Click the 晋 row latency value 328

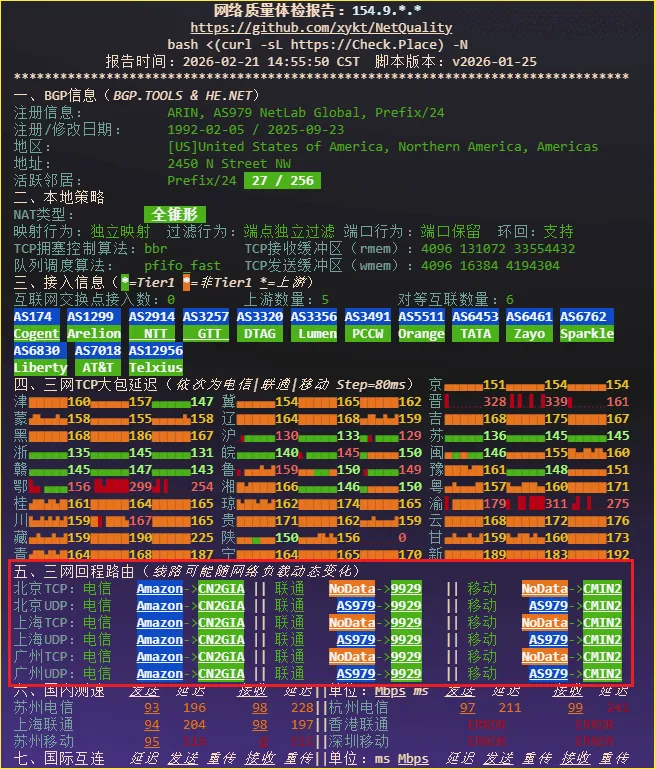coord(495,402)
